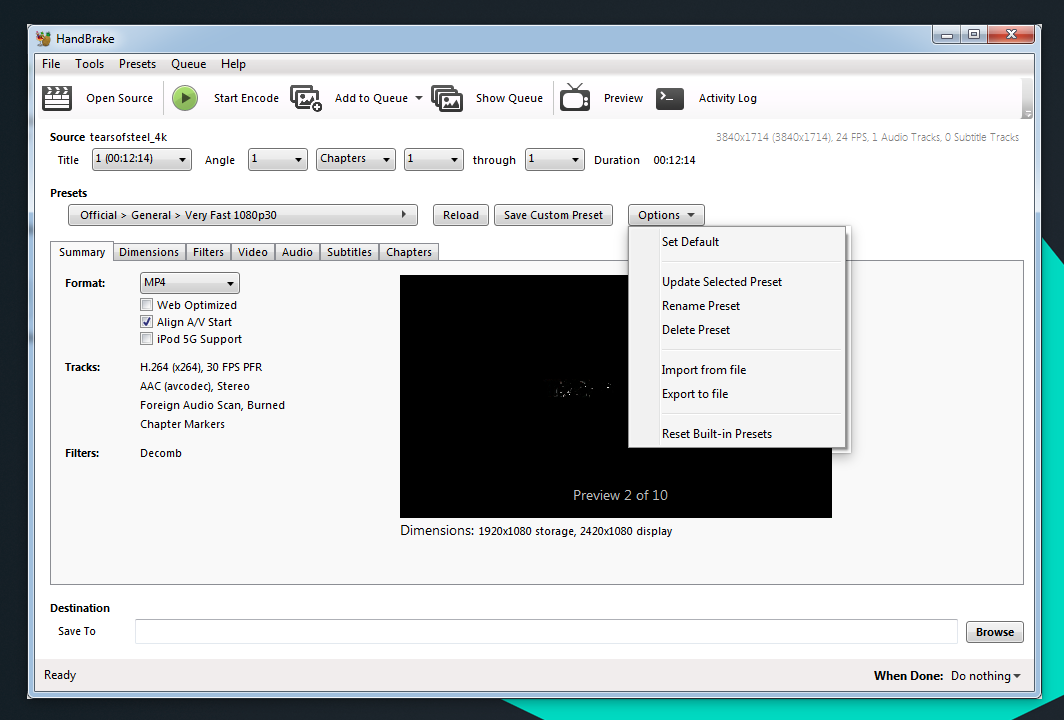Viewport: 1064px width, 720px height.
Task: Choose Import from file
Action: click(737, 370)
